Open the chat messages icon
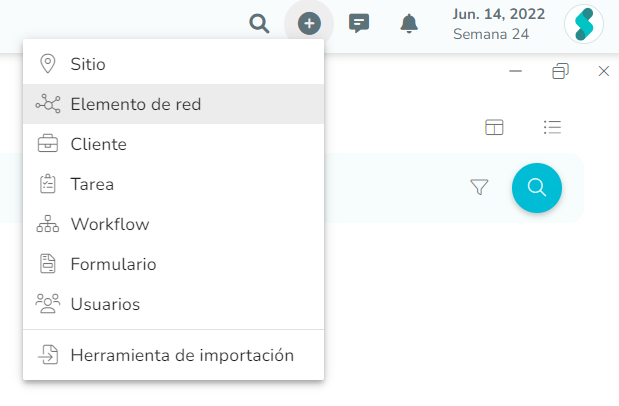This screenshot has height=406, width=619. (x=359, y=23)
